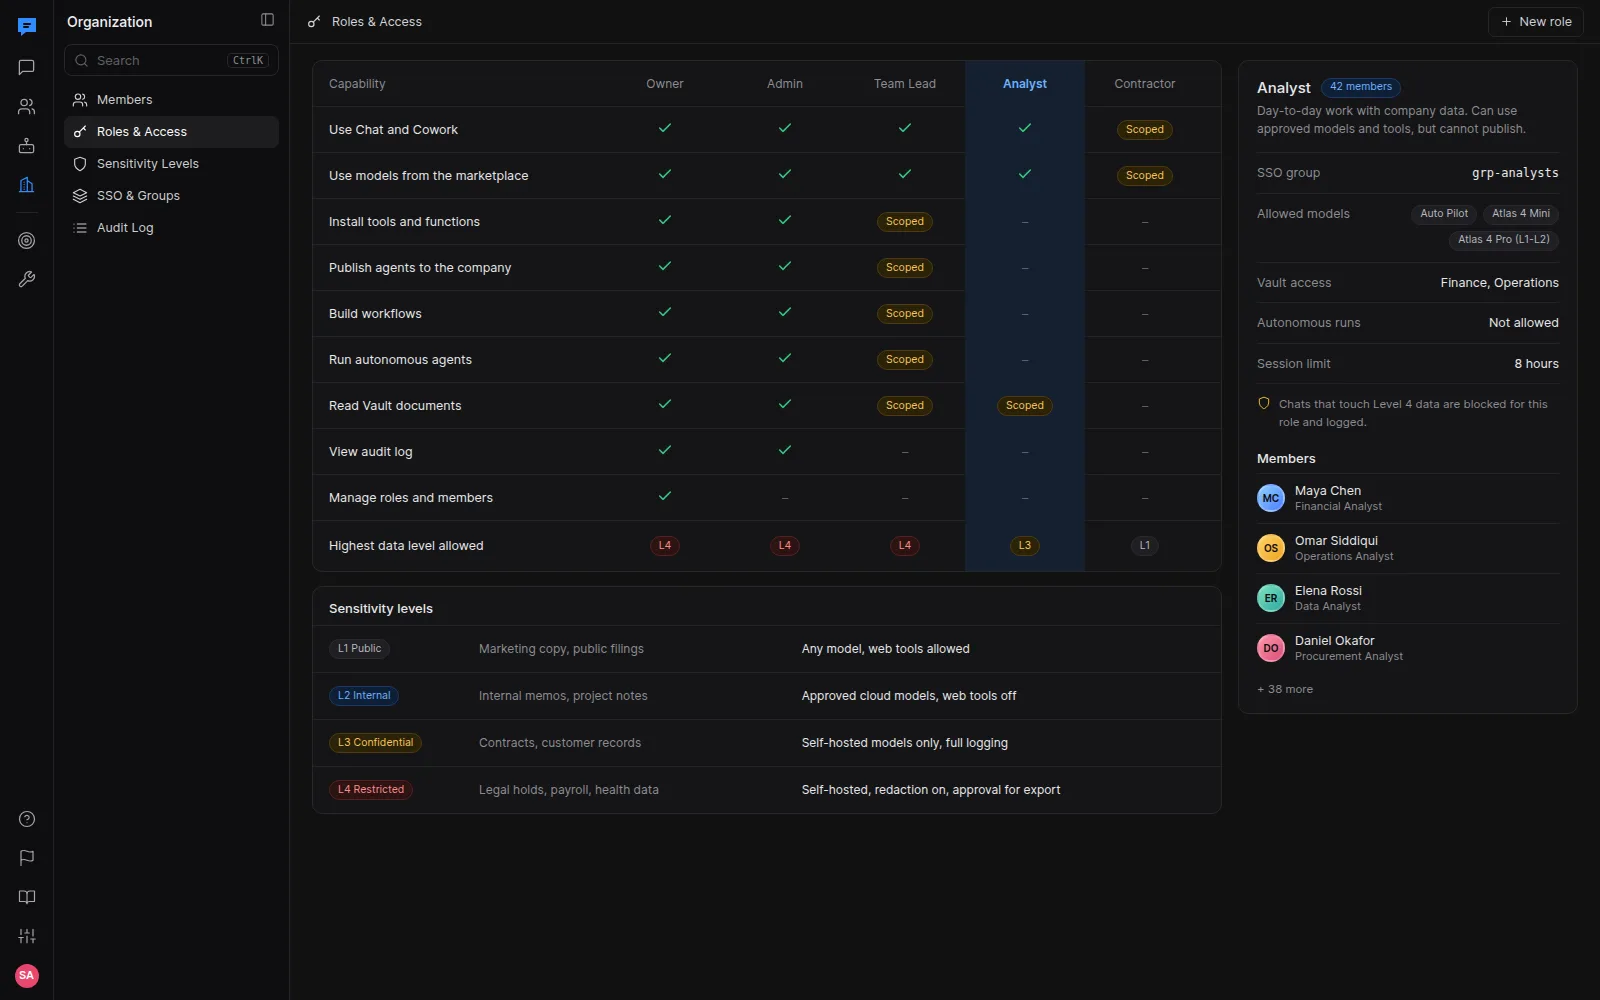Screen dimensions: 1600x1000
Task: Open Sensitivity Levels page
Action: click(171, 164)
